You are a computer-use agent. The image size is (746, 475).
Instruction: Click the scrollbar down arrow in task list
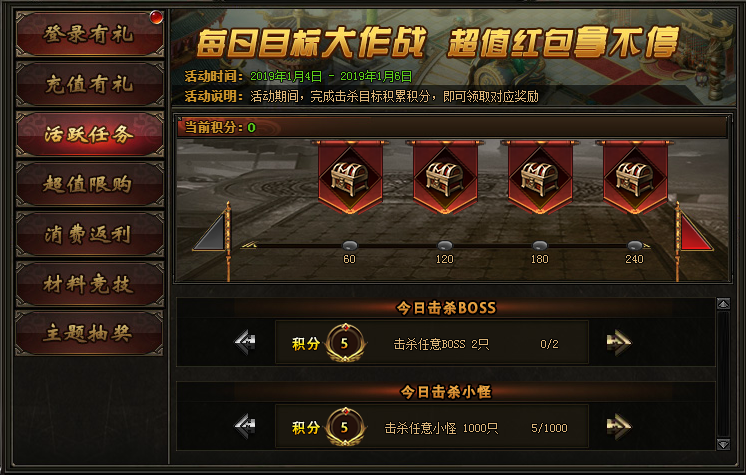(x=723, y=445)
